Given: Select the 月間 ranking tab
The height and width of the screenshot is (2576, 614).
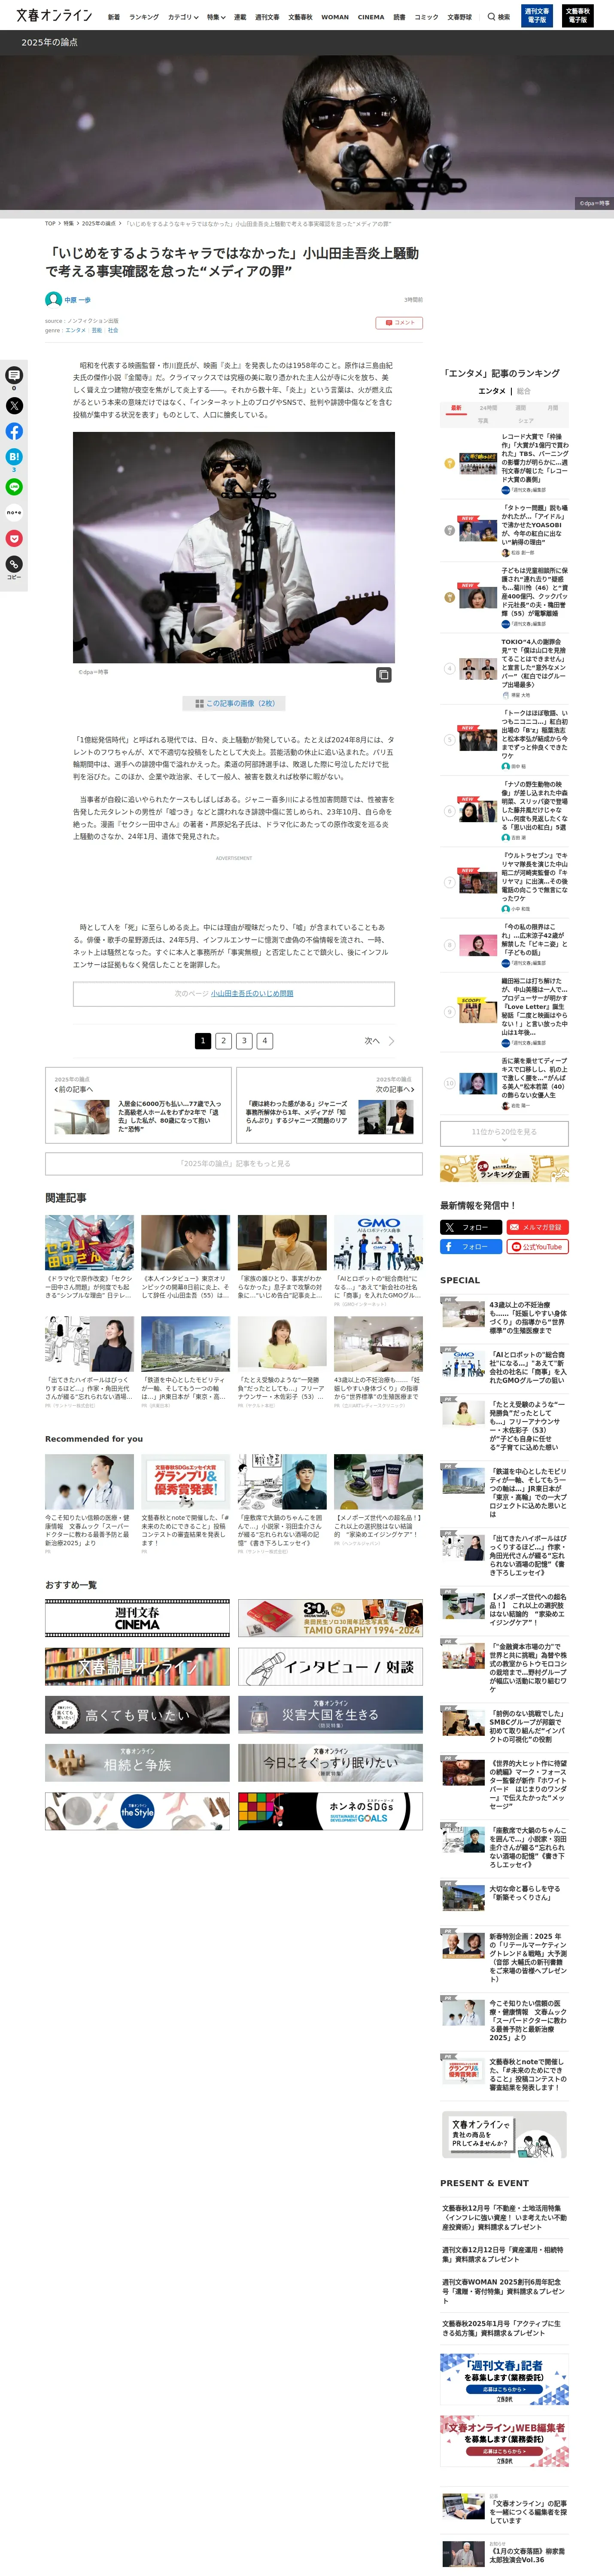Looking at the screenshot, I should coord(552,408).
